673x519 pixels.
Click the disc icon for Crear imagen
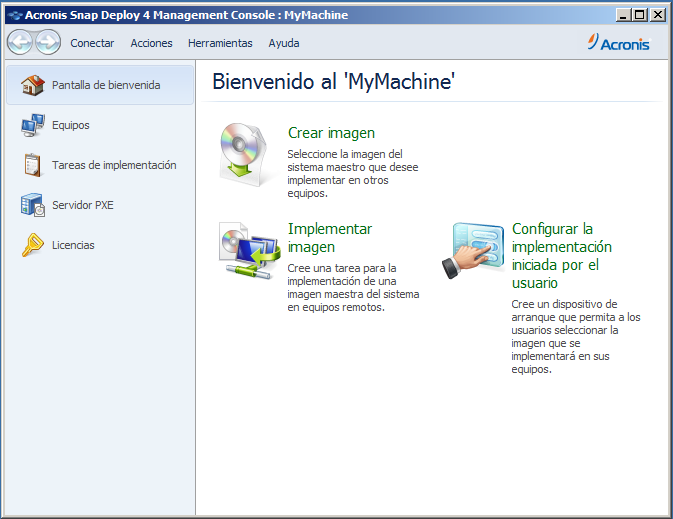244,155
